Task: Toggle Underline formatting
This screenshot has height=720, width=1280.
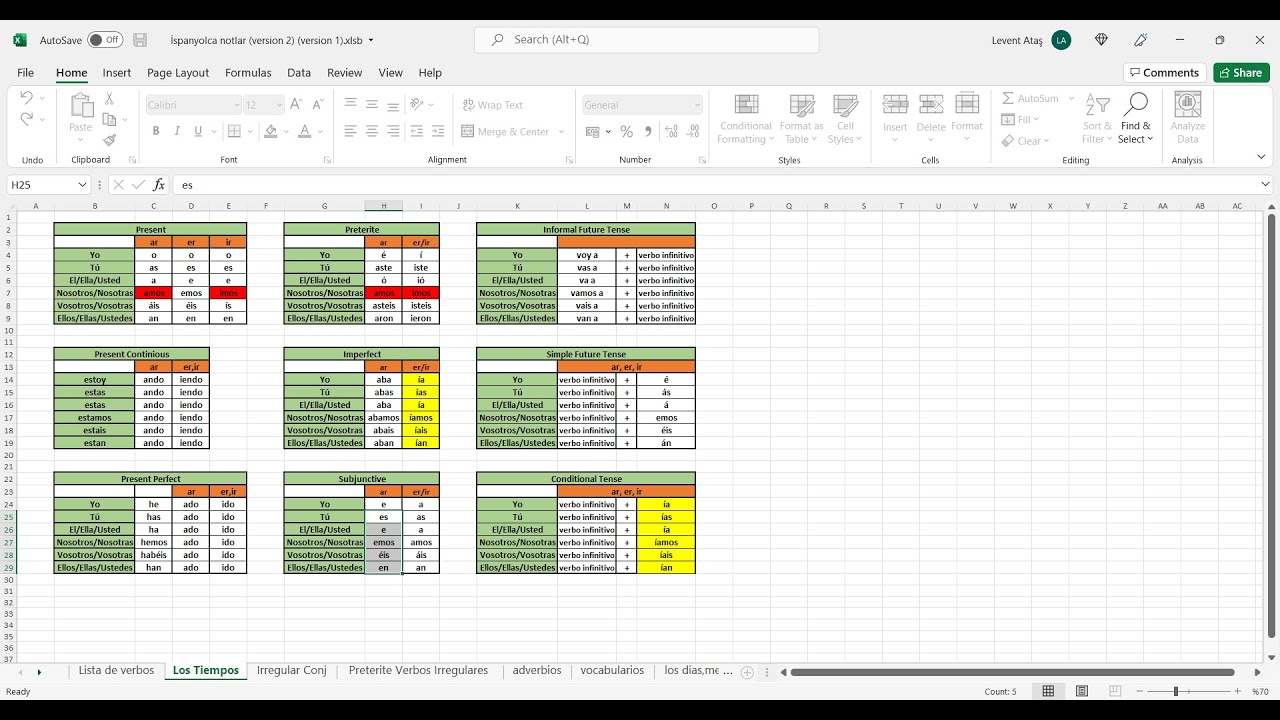Action: pyautogui.click(x=198, y=131)
